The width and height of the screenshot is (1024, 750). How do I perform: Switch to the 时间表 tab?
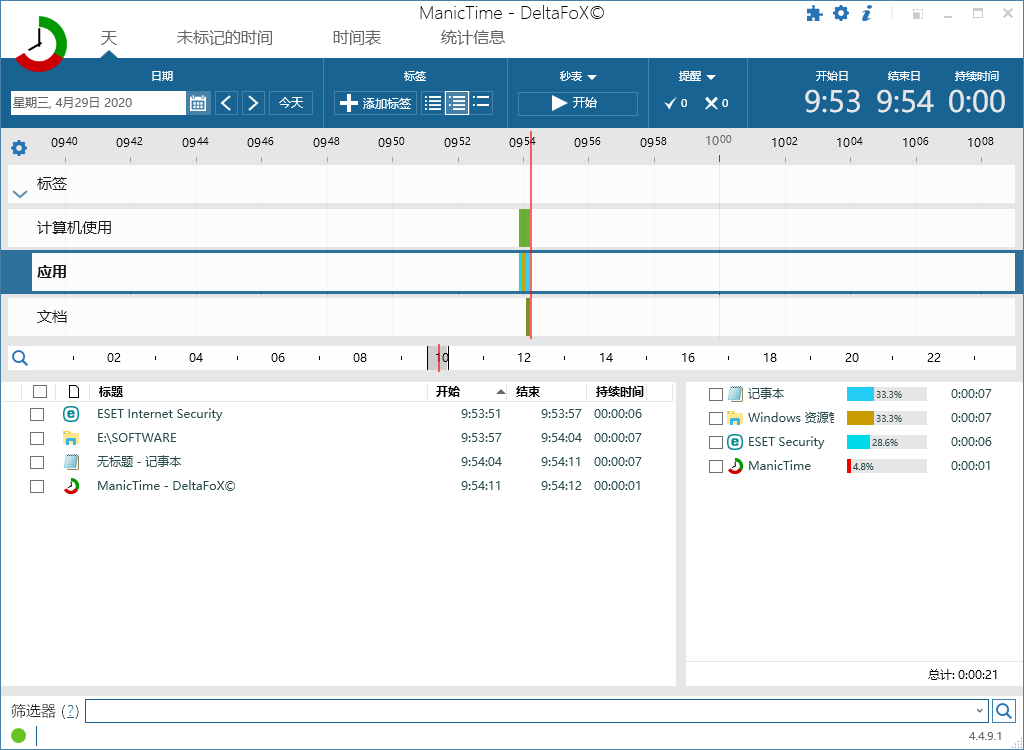pos(357,37)
